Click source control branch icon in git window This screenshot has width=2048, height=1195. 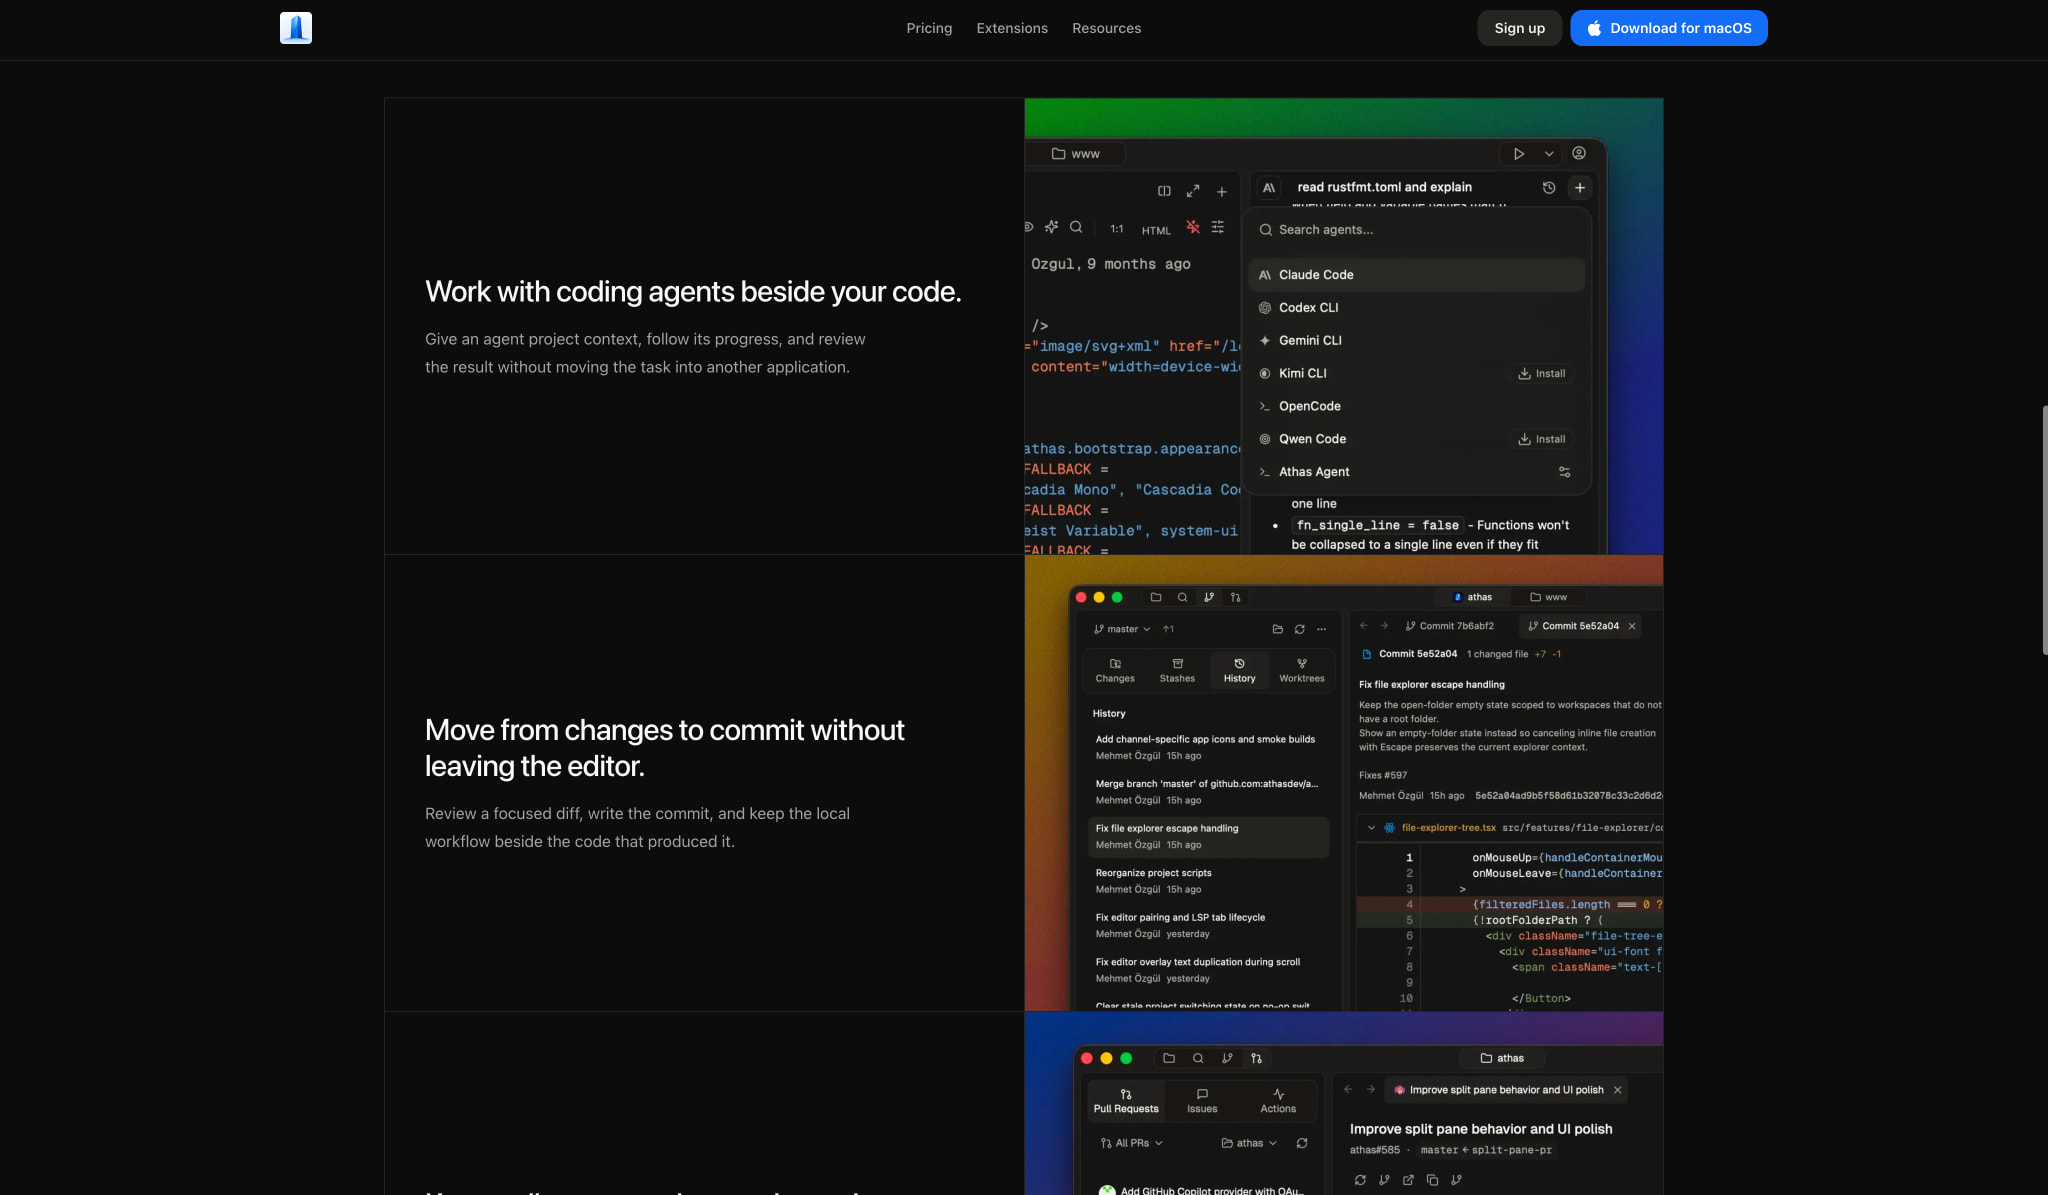click(x=1209, y=597)
